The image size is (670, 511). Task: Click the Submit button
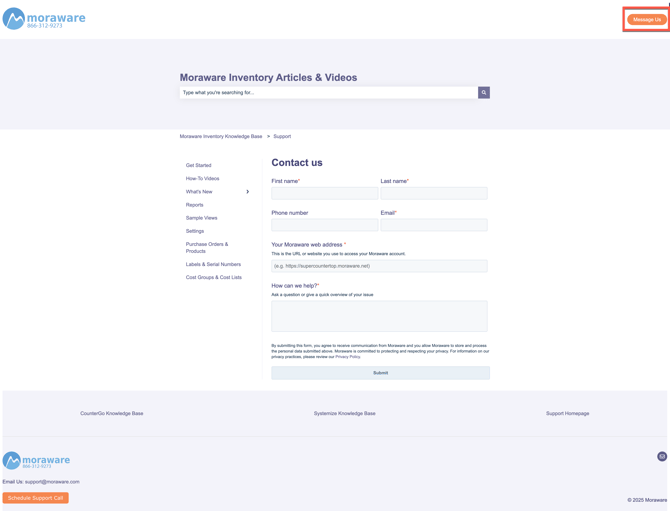(x=380, y=373)
